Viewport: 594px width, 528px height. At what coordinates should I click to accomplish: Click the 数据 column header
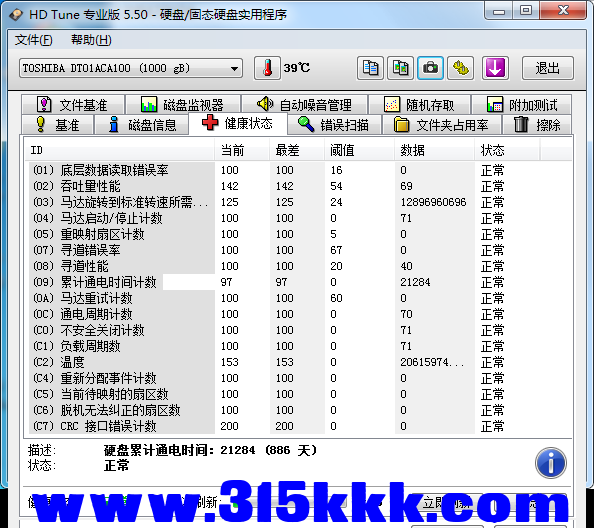[x=435, y=150]
